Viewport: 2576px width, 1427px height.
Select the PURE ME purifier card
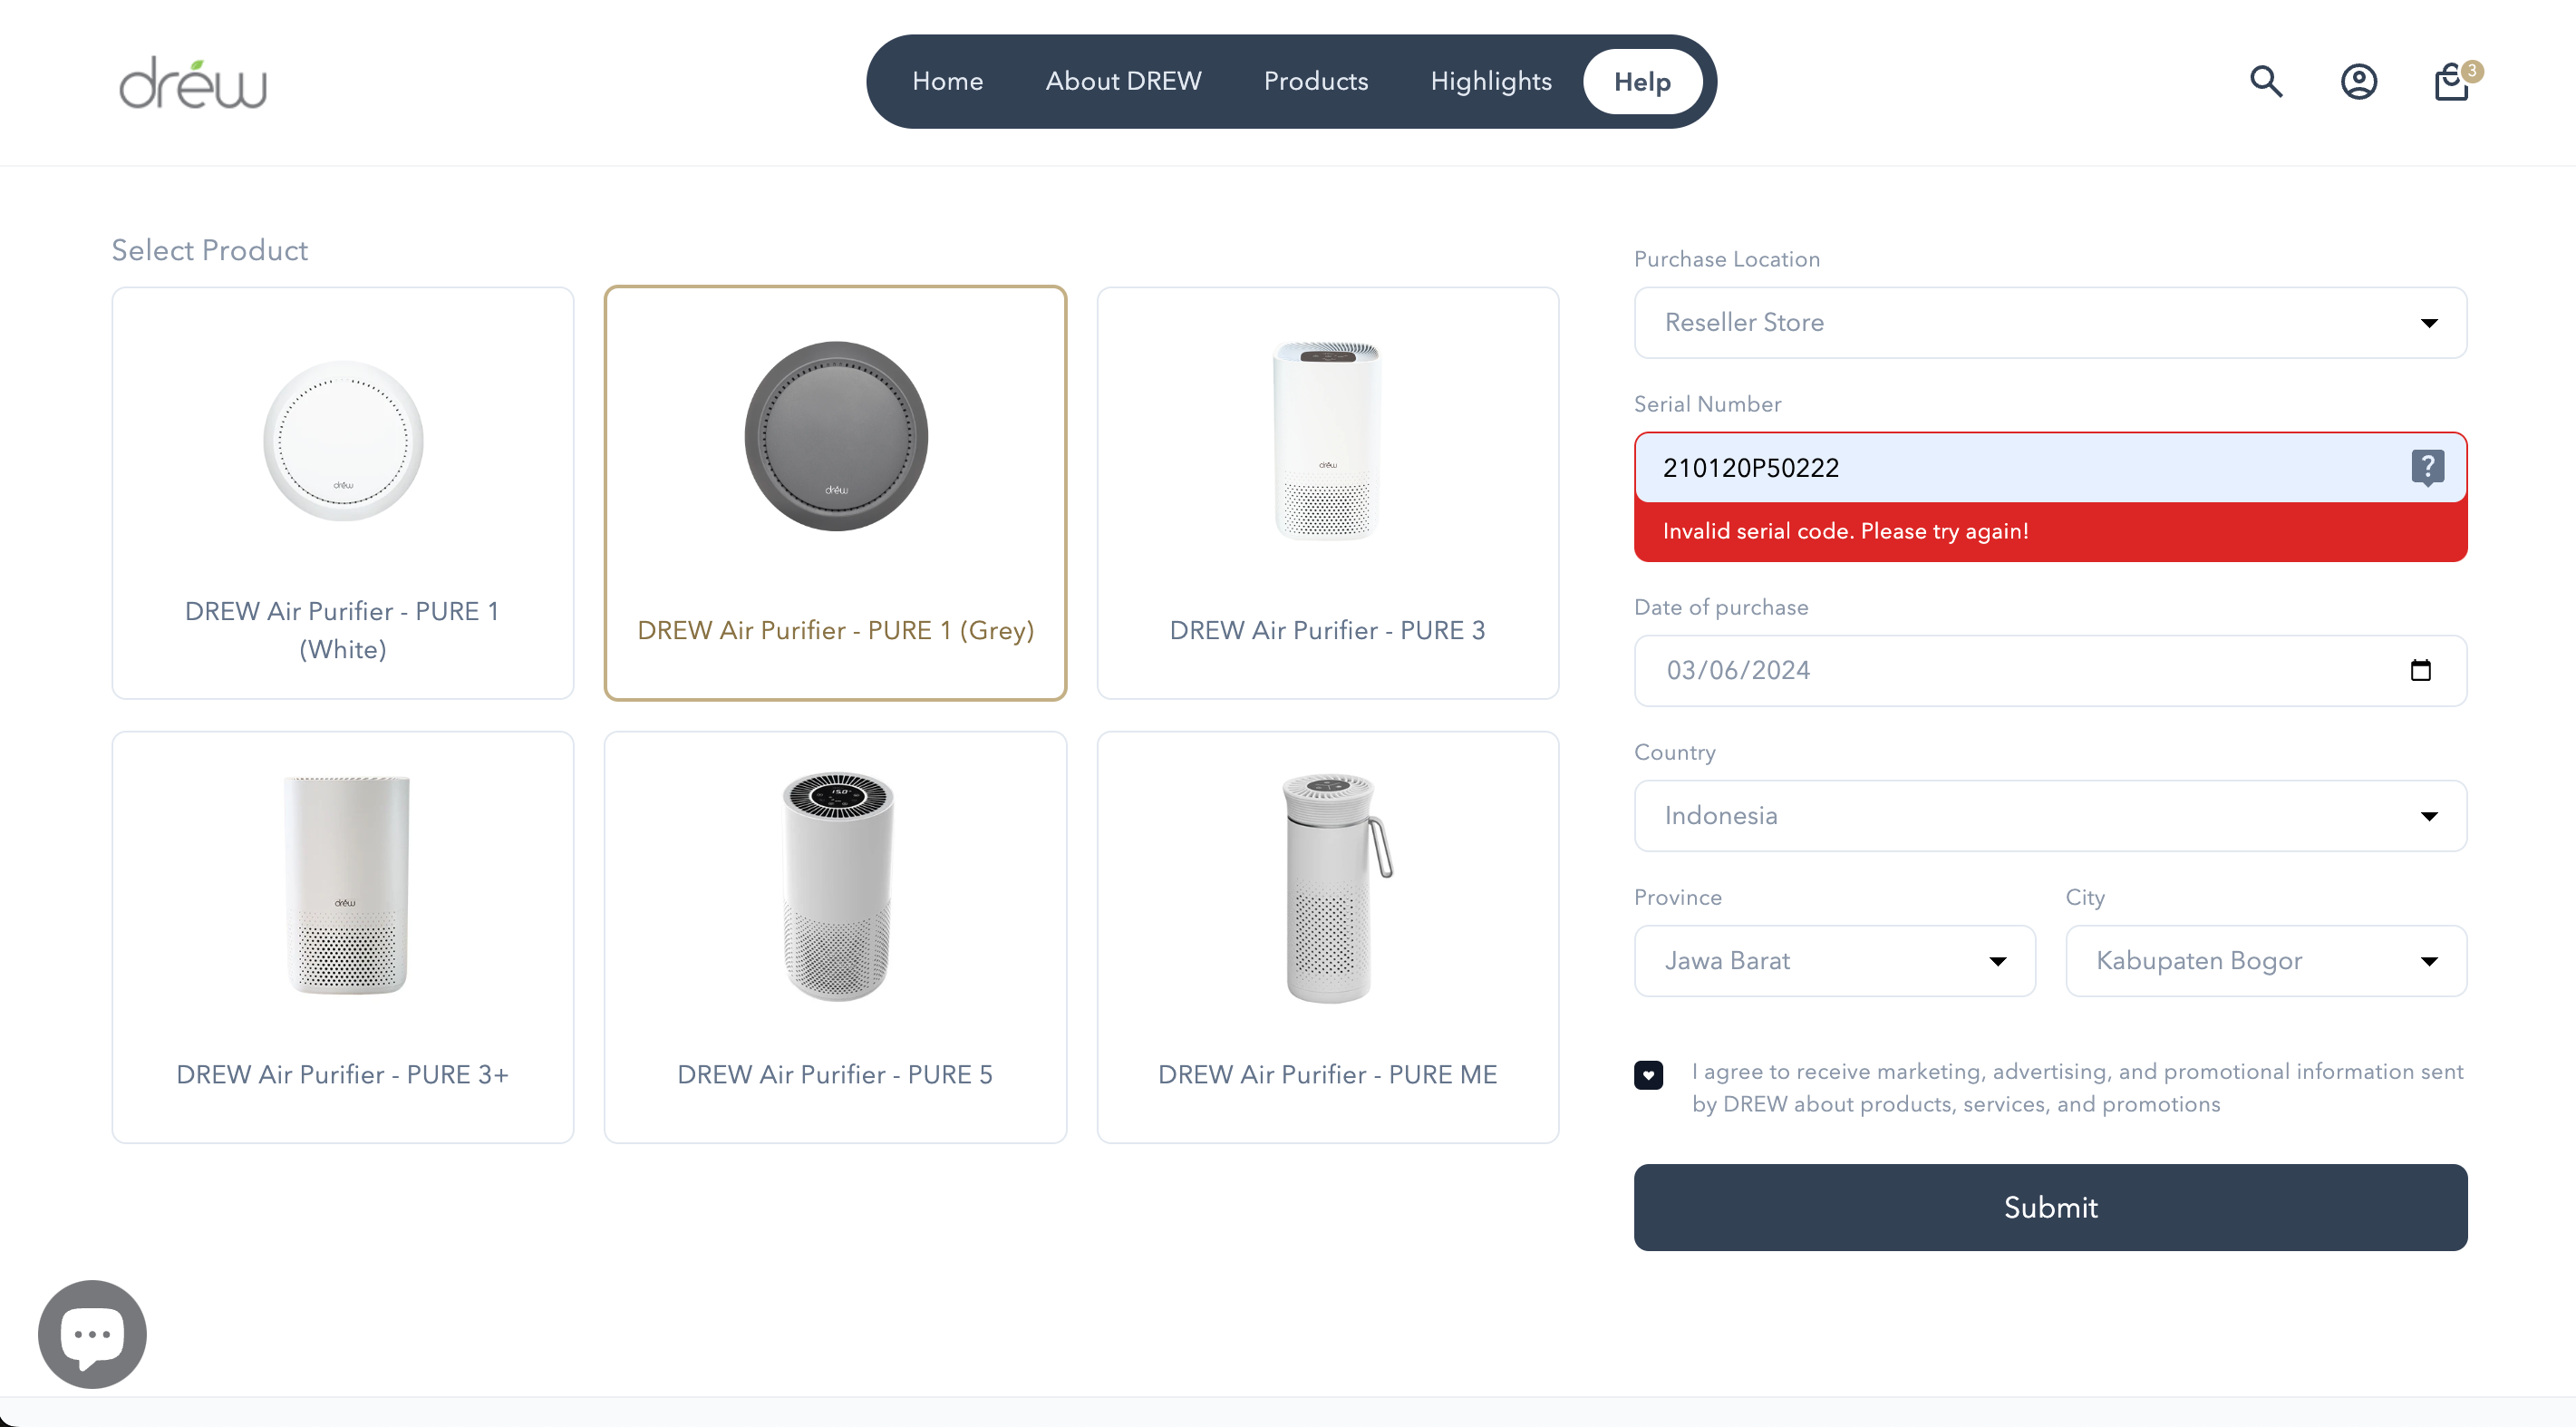(1327, 936)
